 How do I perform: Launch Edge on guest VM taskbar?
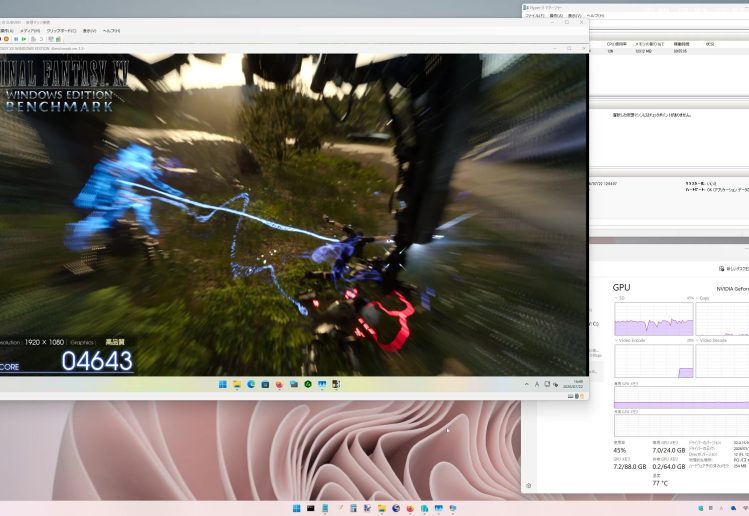[251, 384]
